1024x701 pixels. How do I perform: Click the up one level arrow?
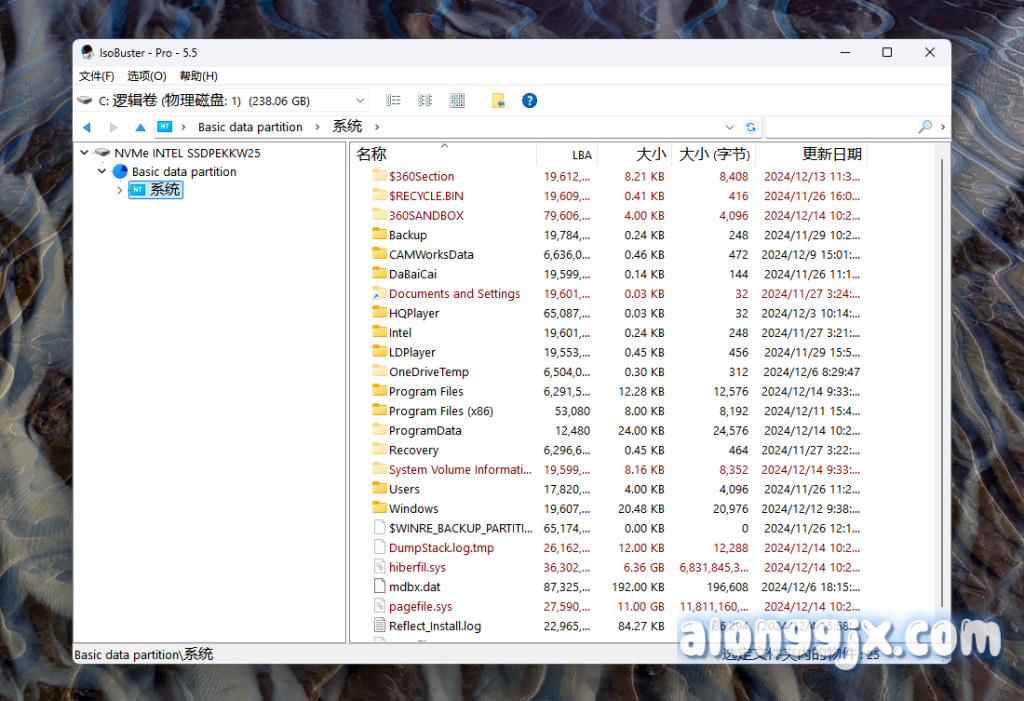140,127
